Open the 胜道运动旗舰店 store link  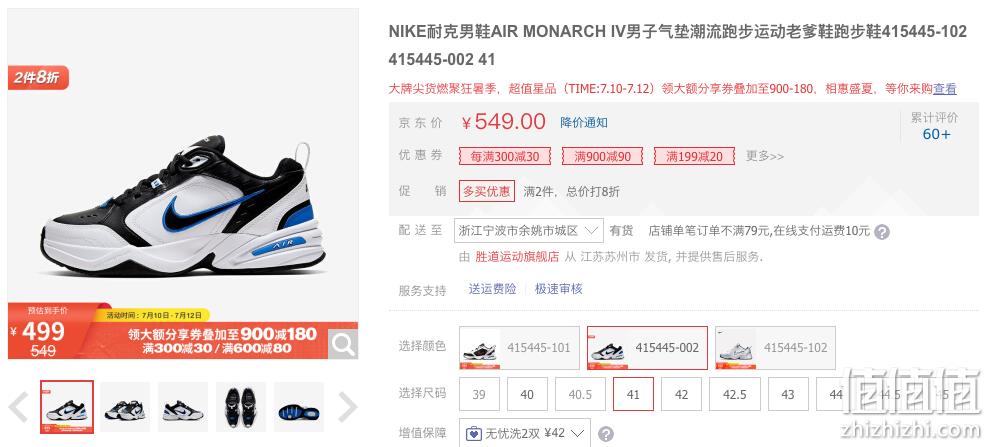tap(517, 257)
